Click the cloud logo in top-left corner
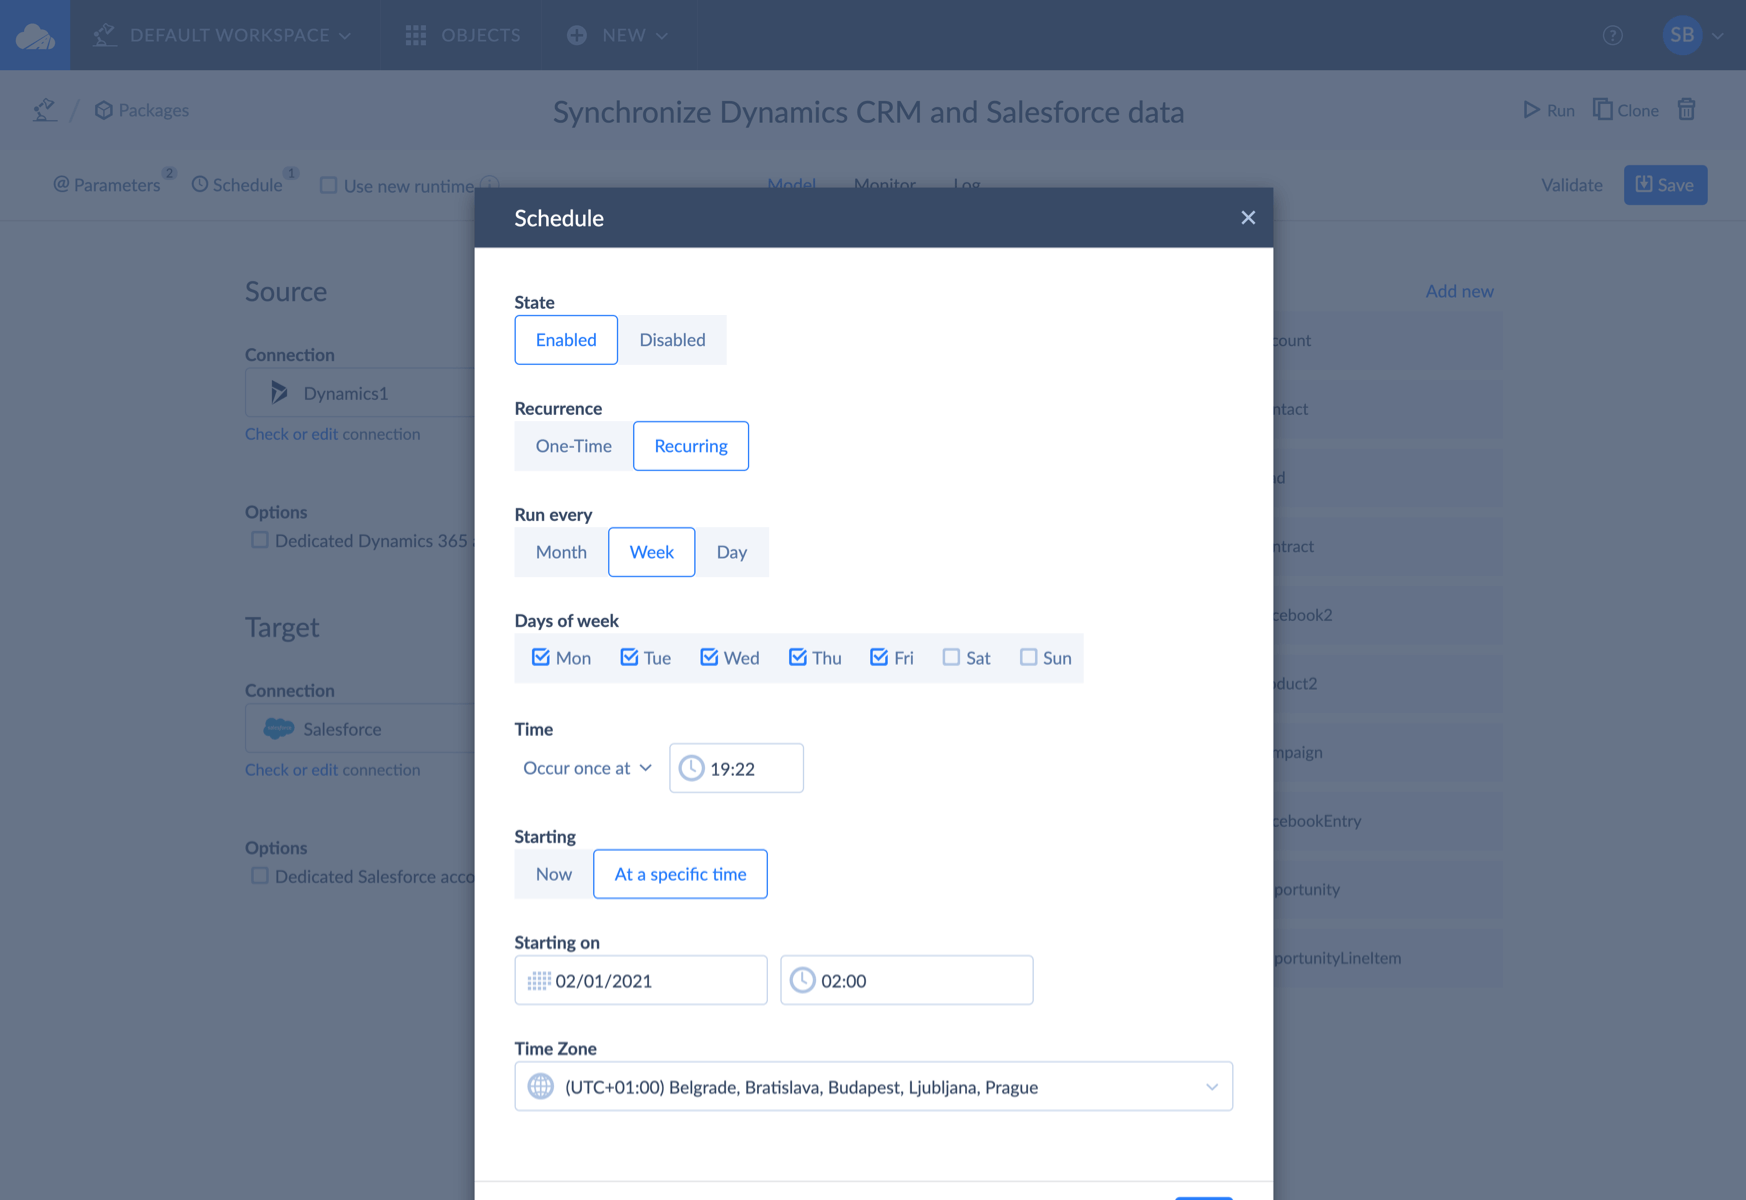This screenshot has width=1746, height=1200. pos(34,34)
